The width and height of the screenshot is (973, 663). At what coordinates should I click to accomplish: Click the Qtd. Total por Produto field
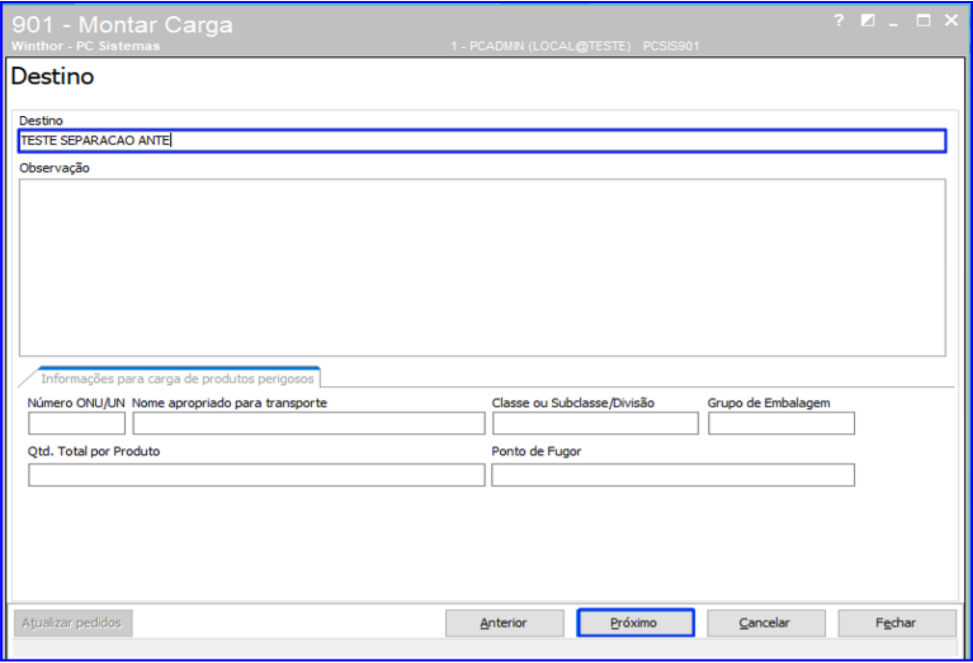point(256,475)
